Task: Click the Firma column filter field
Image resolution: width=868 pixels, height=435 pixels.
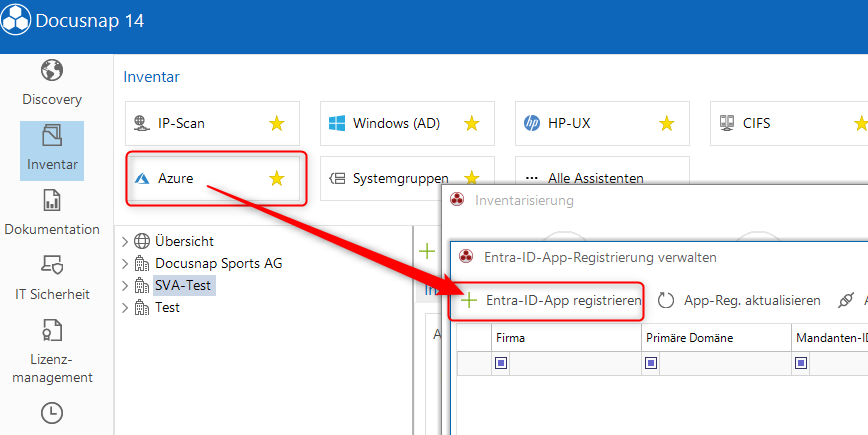Action: (573, 363)
